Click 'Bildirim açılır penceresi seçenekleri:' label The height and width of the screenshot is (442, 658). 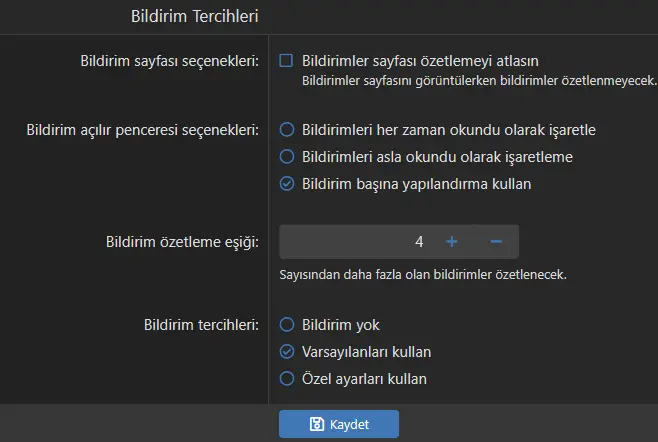[143, 130]
